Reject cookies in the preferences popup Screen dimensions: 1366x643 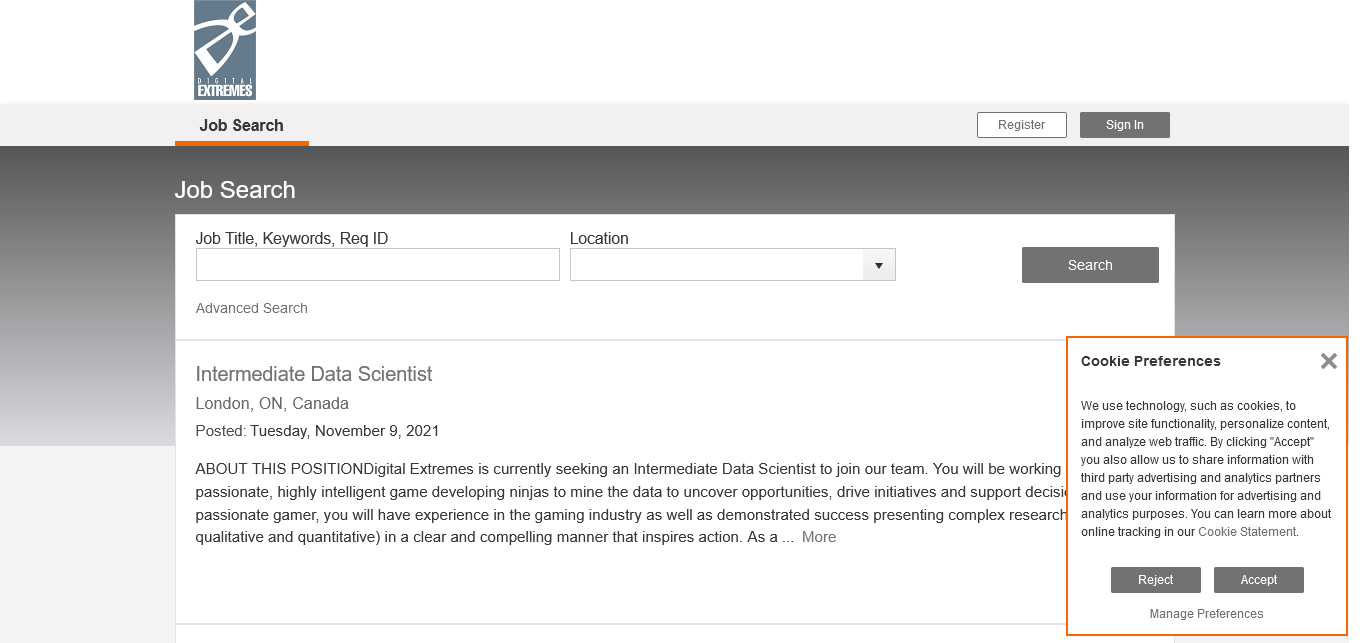[x=1155, y=580]
